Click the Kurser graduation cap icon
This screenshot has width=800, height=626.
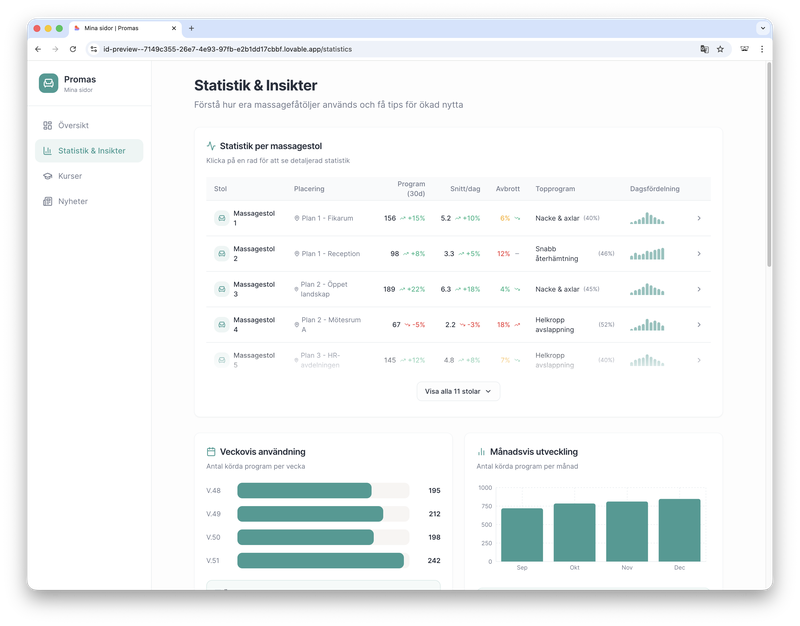(48, 176)
